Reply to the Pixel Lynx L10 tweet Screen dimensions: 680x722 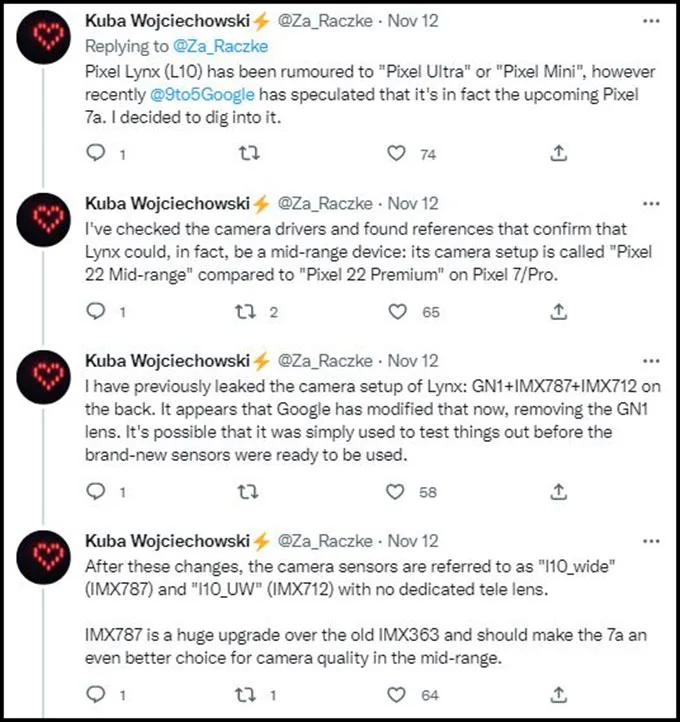(x=96, y=153)
